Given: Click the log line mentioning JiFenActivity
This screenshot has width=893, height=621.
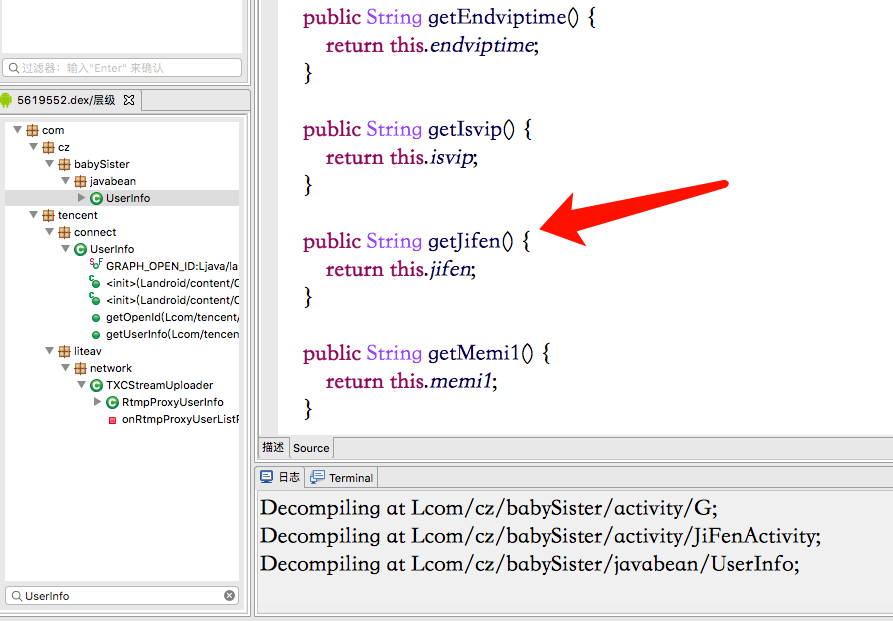Looking at the screenshot, I should coord(540,536).
